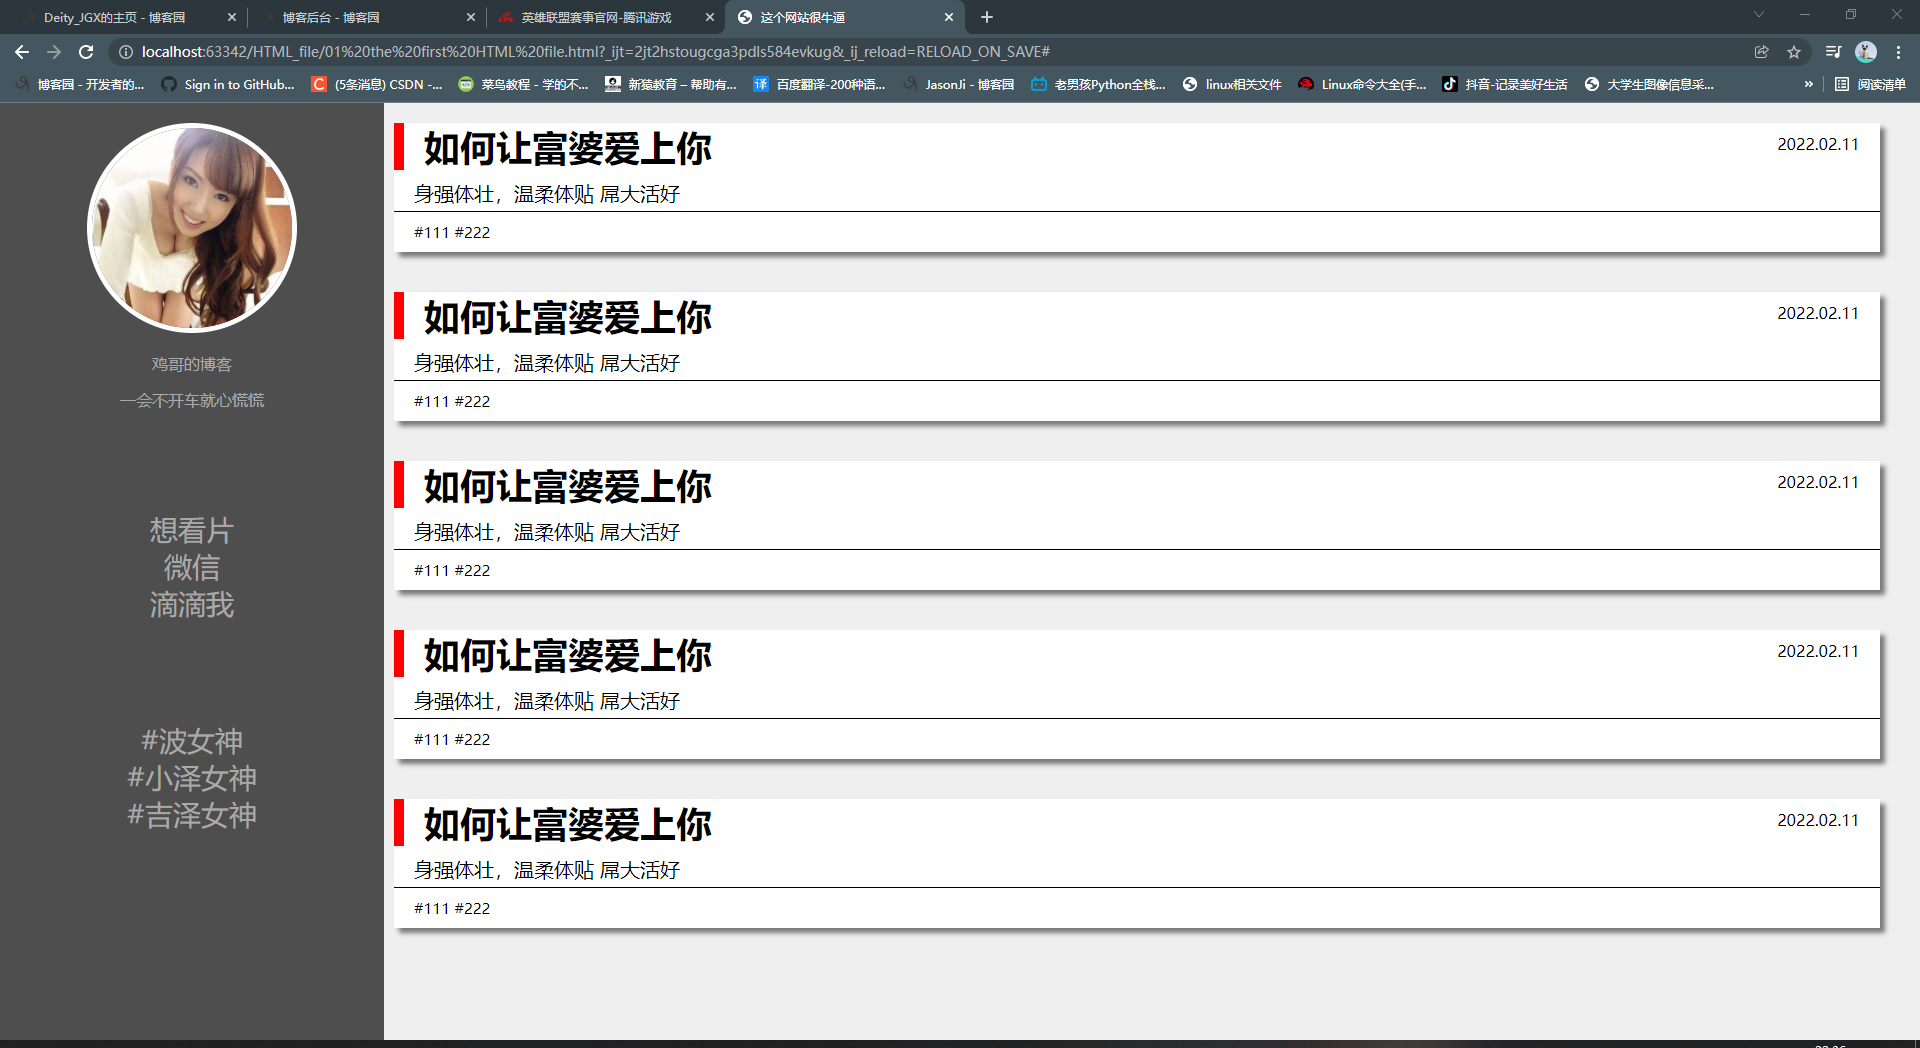
Task: Close the 这个网站很牛逼 tab
Action: pyautogui.click(x=949, y=17)
